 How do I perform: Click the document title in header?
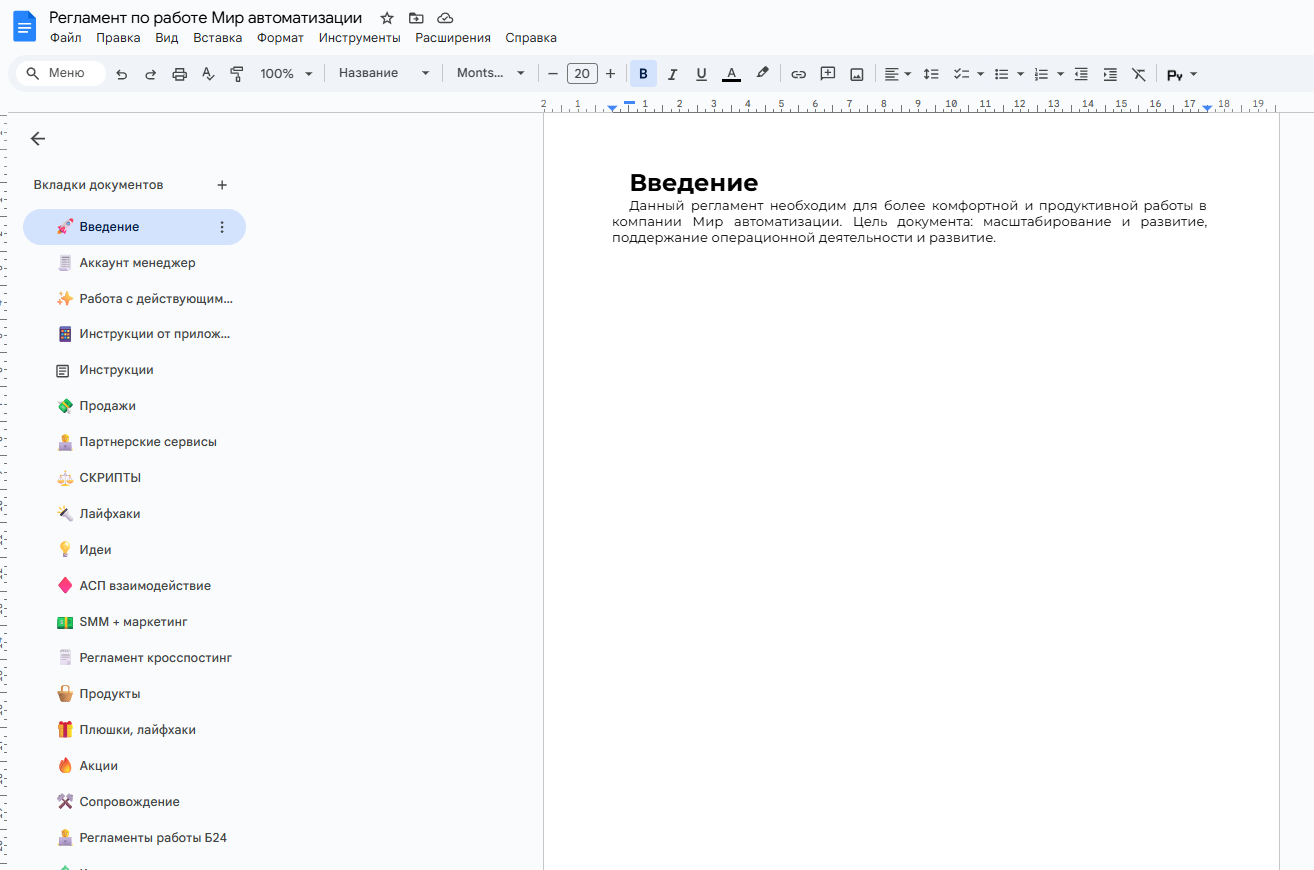[206, 18]
